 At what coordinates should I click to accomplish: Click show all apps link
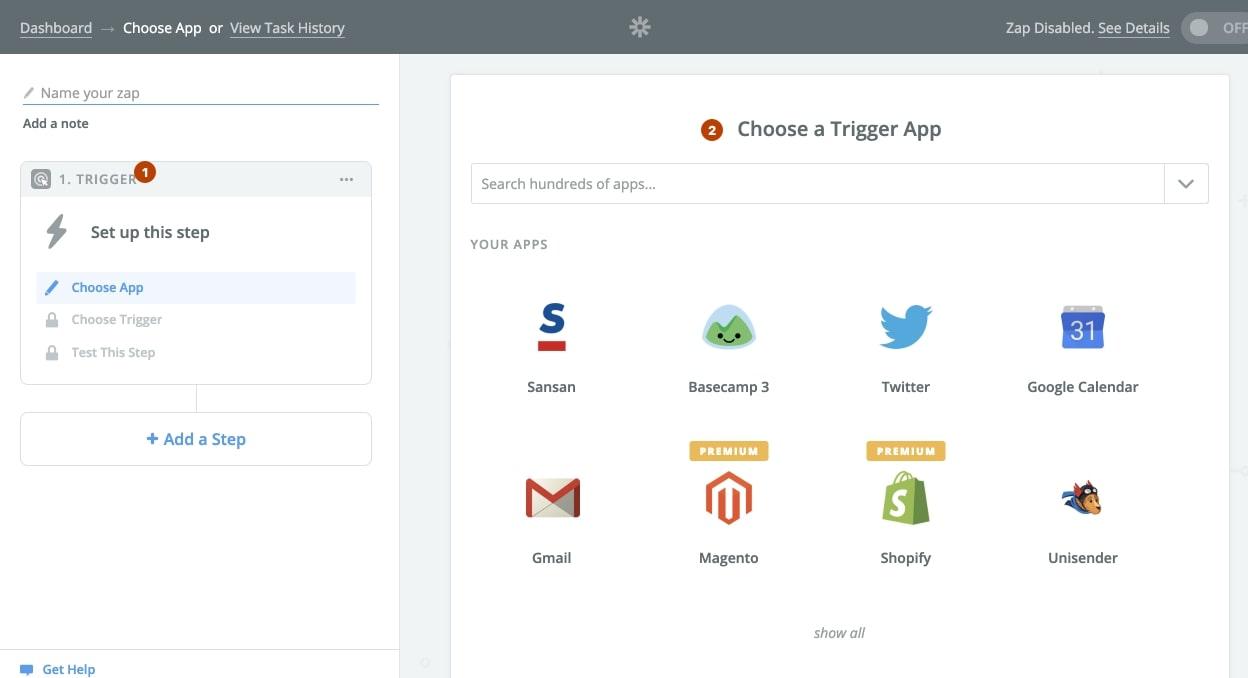click(839, 633)
